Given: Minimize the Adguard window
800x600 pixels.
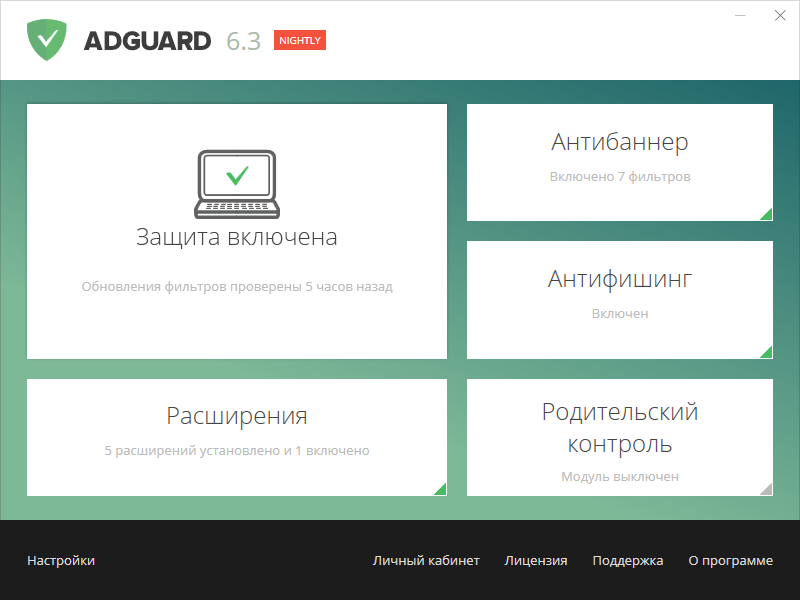Looking at the screenshot, I should point(740,16).
